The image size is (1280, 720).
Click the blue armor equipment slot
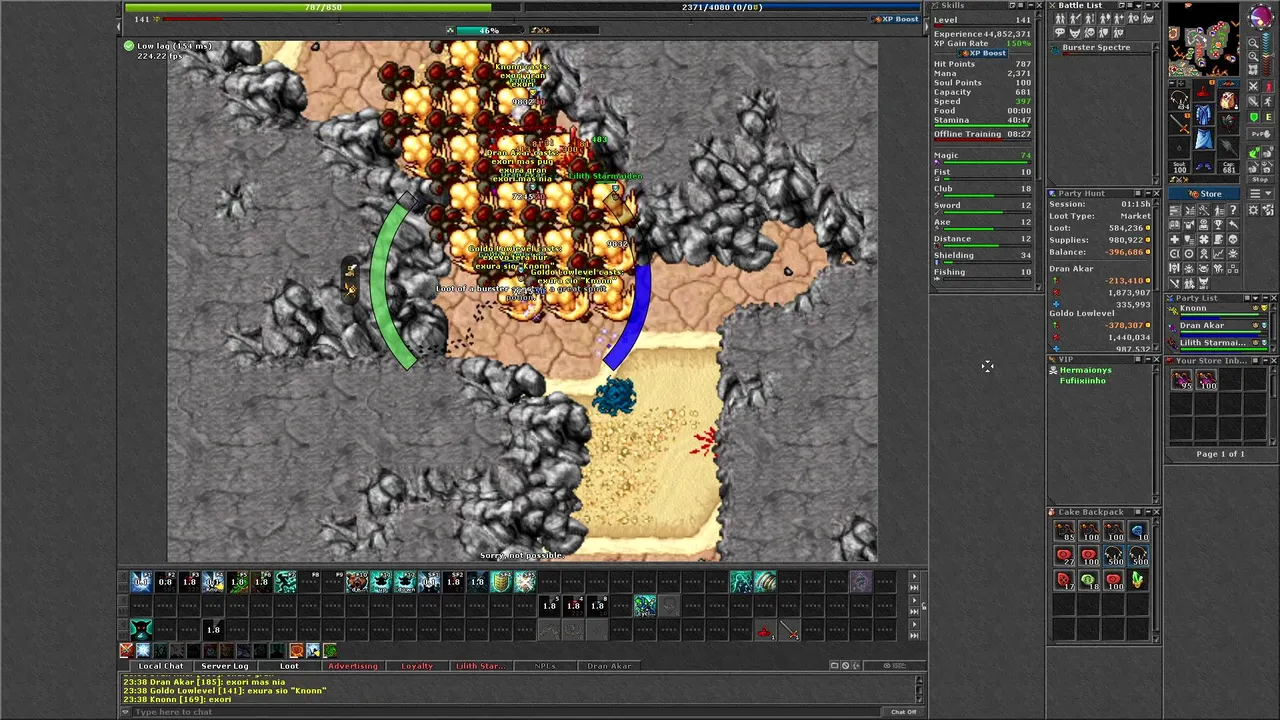point(1205,115)
